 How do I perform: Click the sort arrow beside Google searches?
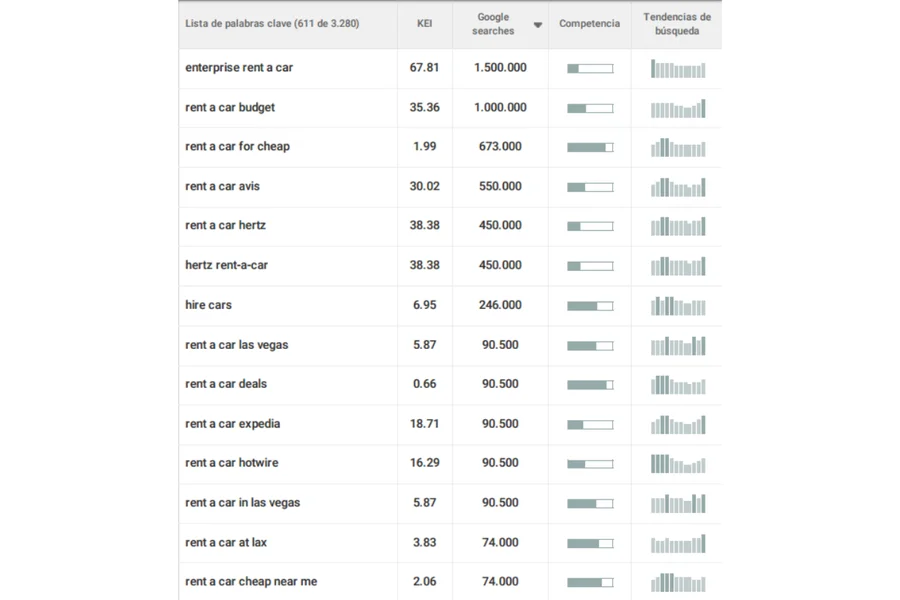[538, 25]
